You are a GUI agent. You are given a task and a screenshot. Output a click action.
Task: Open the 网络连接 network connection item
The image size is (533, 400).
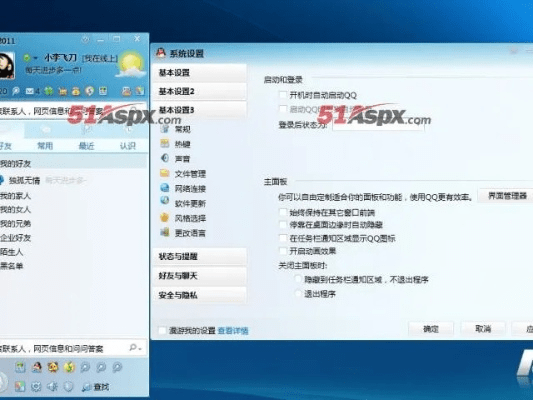pyautogui.click(x=183, y=189)
